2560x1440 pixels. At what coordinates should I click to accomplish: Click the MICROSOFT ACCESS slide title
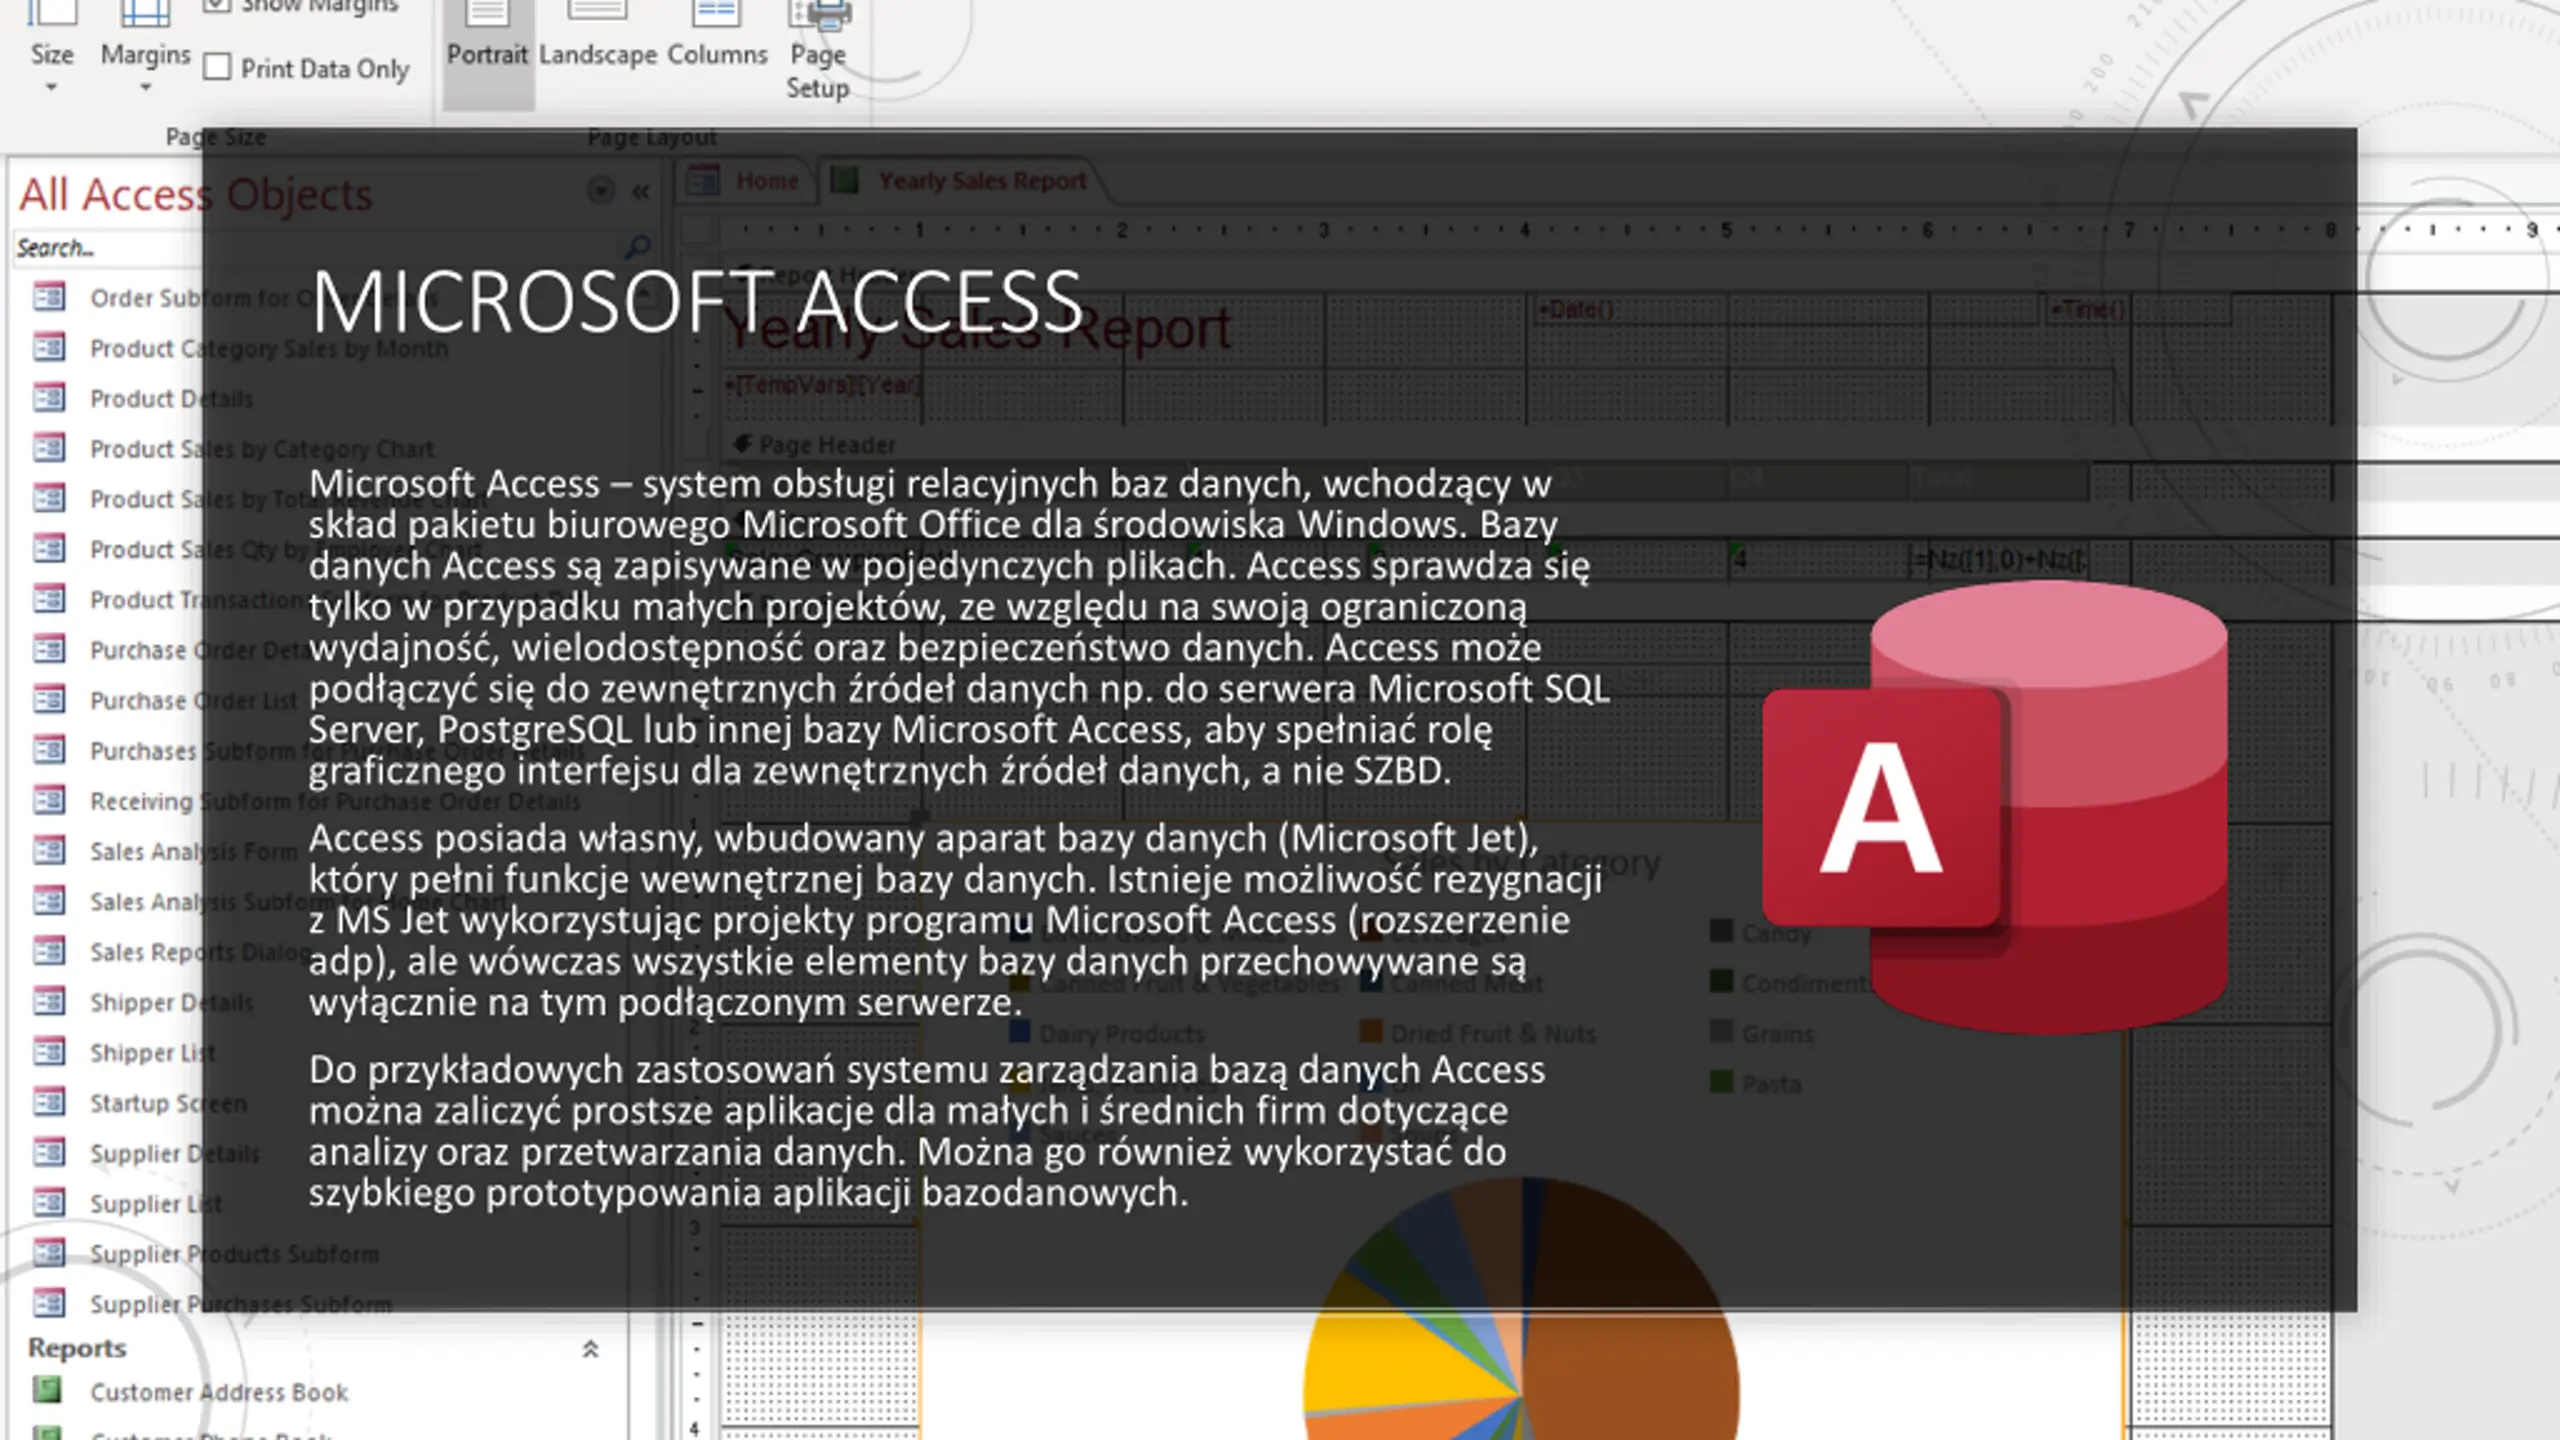(697, 301)
